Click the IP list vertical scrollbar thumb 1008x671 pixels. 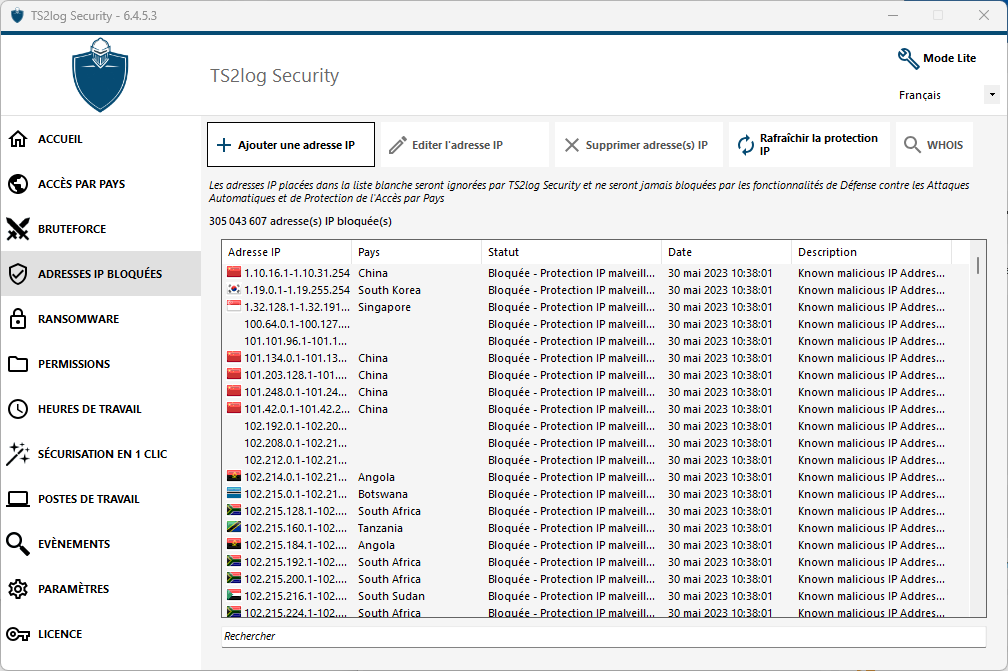978,265
